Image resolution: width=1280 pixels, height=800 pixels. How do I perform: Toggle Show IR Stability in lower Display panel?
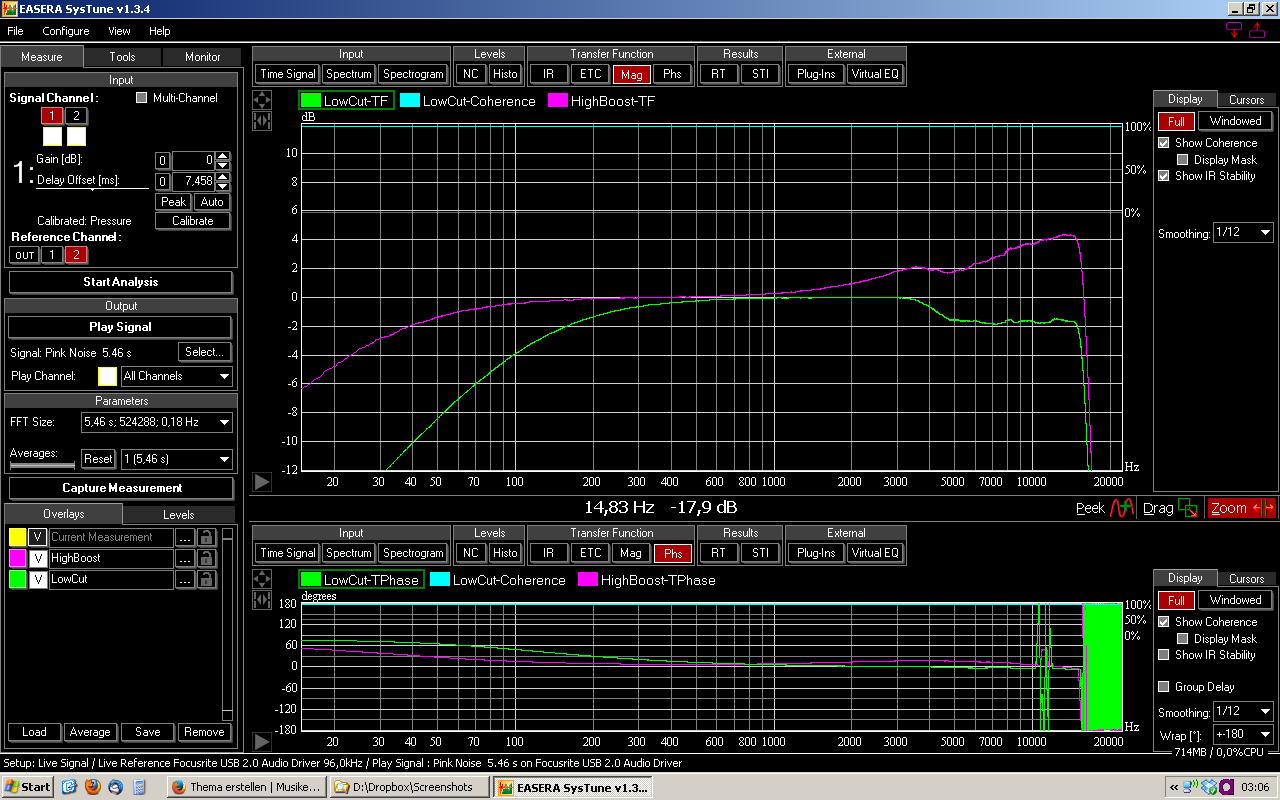coord(1163,655)
